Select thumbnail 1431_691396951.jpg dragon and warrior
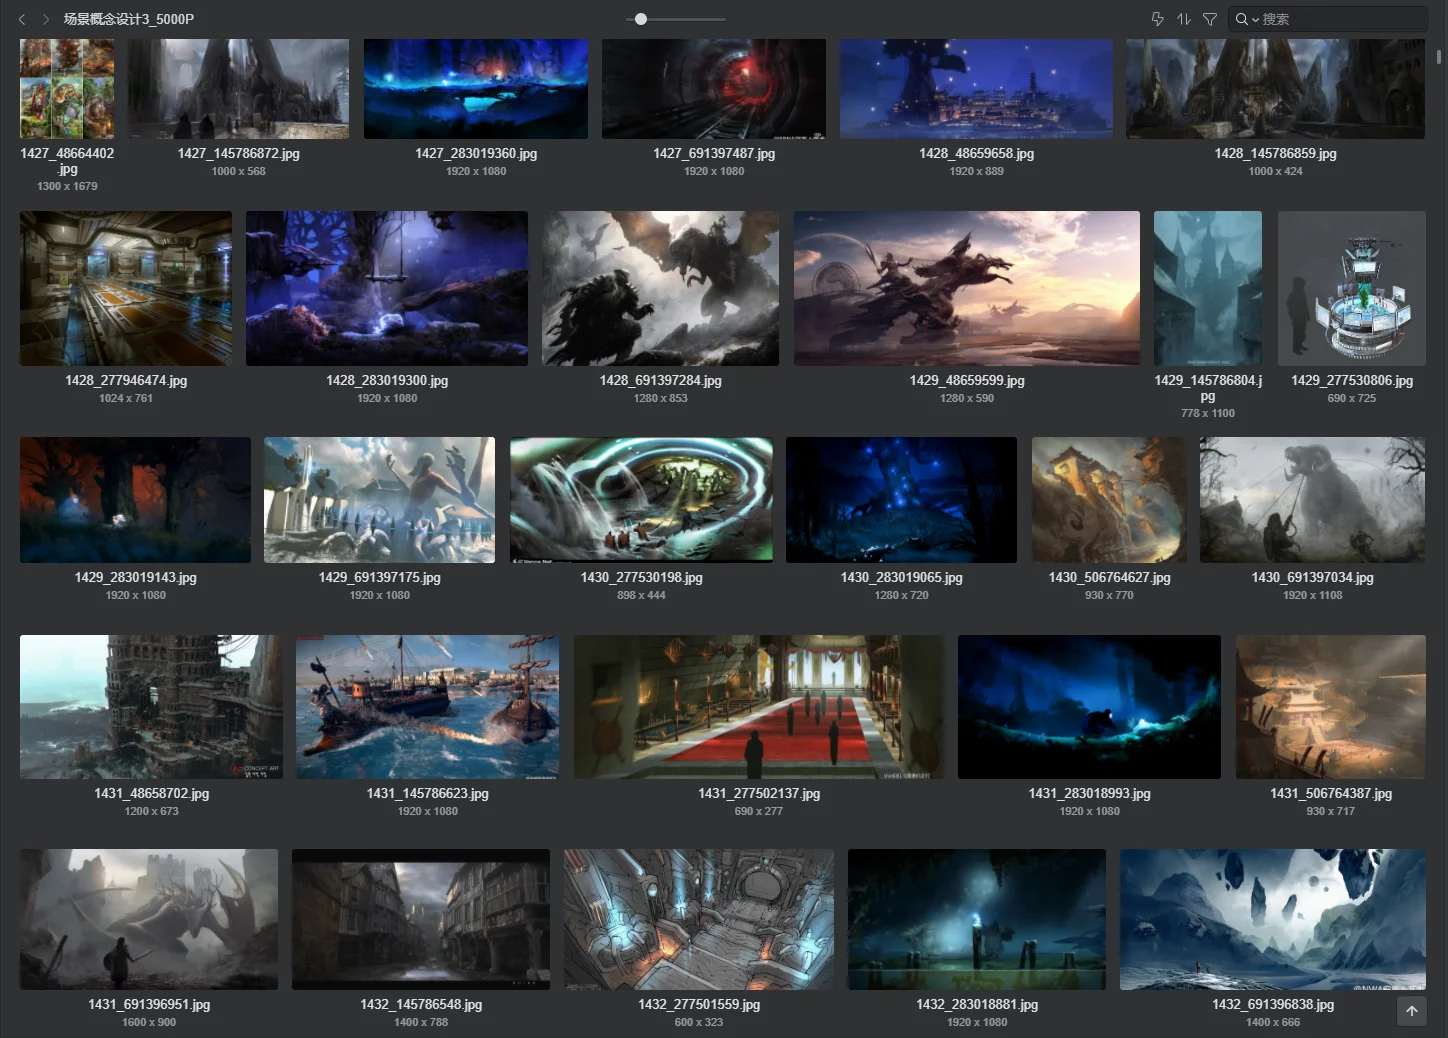Viewport: 1448px width, 1038px height. click(x=149, y=919)
